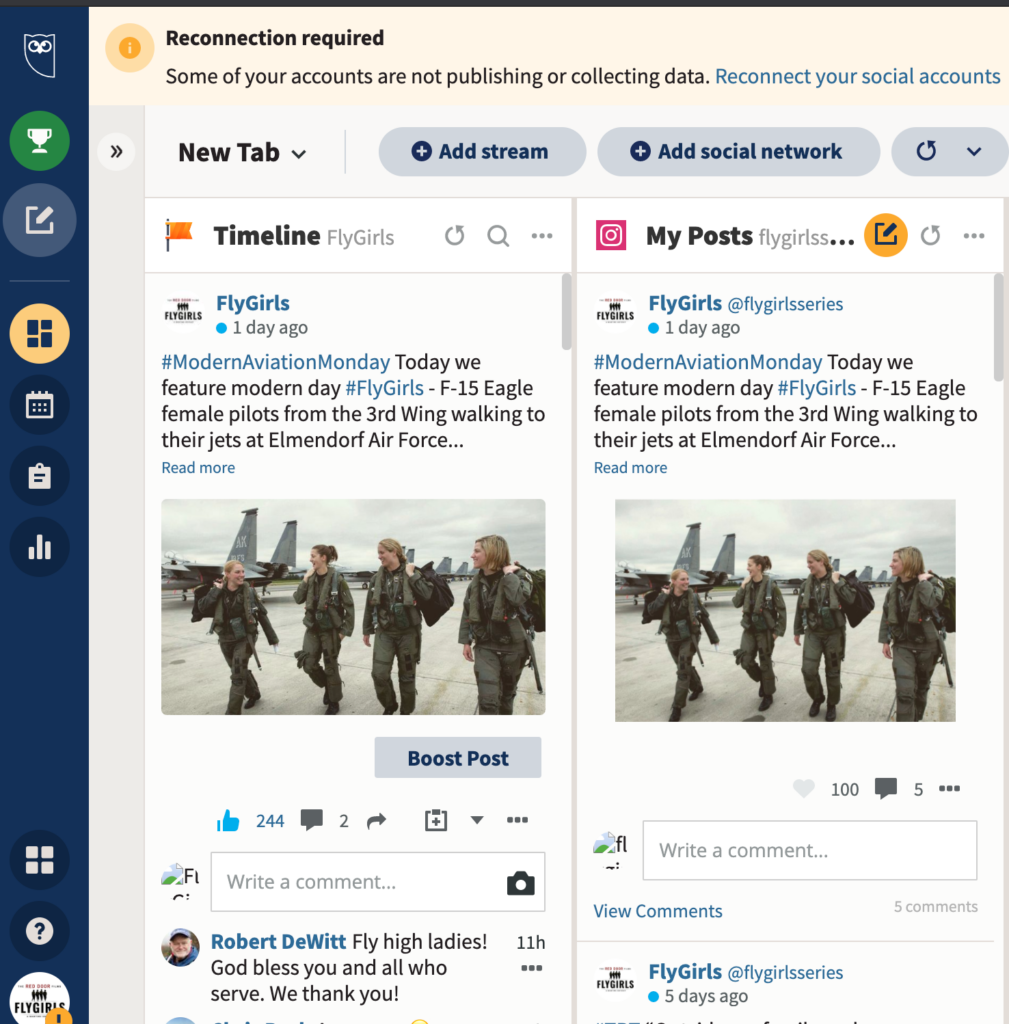
Task: Click the Add stream button
Action: click(482, 152)
